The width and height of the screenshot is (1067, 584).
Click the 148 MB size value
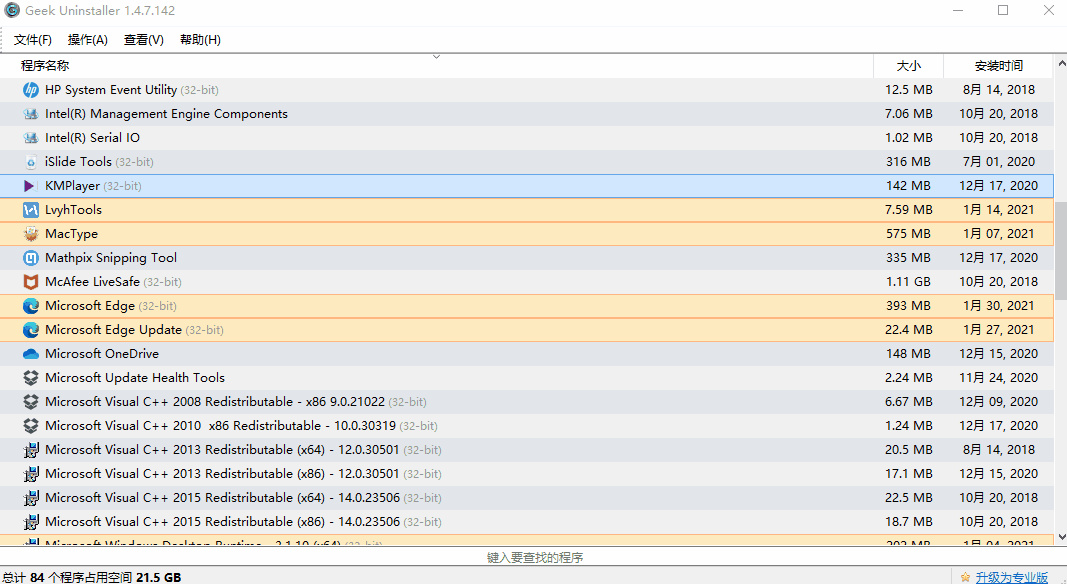click(908, 354)
